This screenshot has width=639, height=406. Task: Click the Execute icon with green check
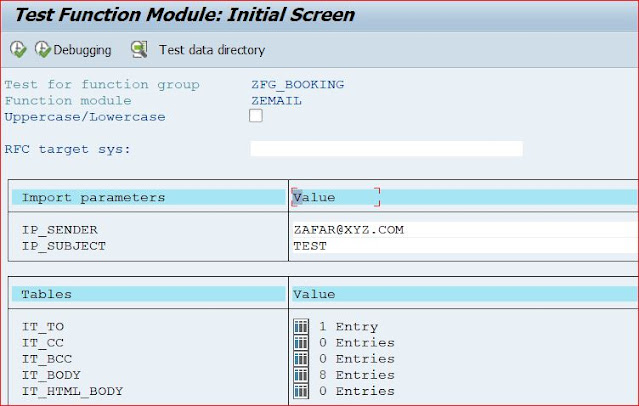click(18, 50)
